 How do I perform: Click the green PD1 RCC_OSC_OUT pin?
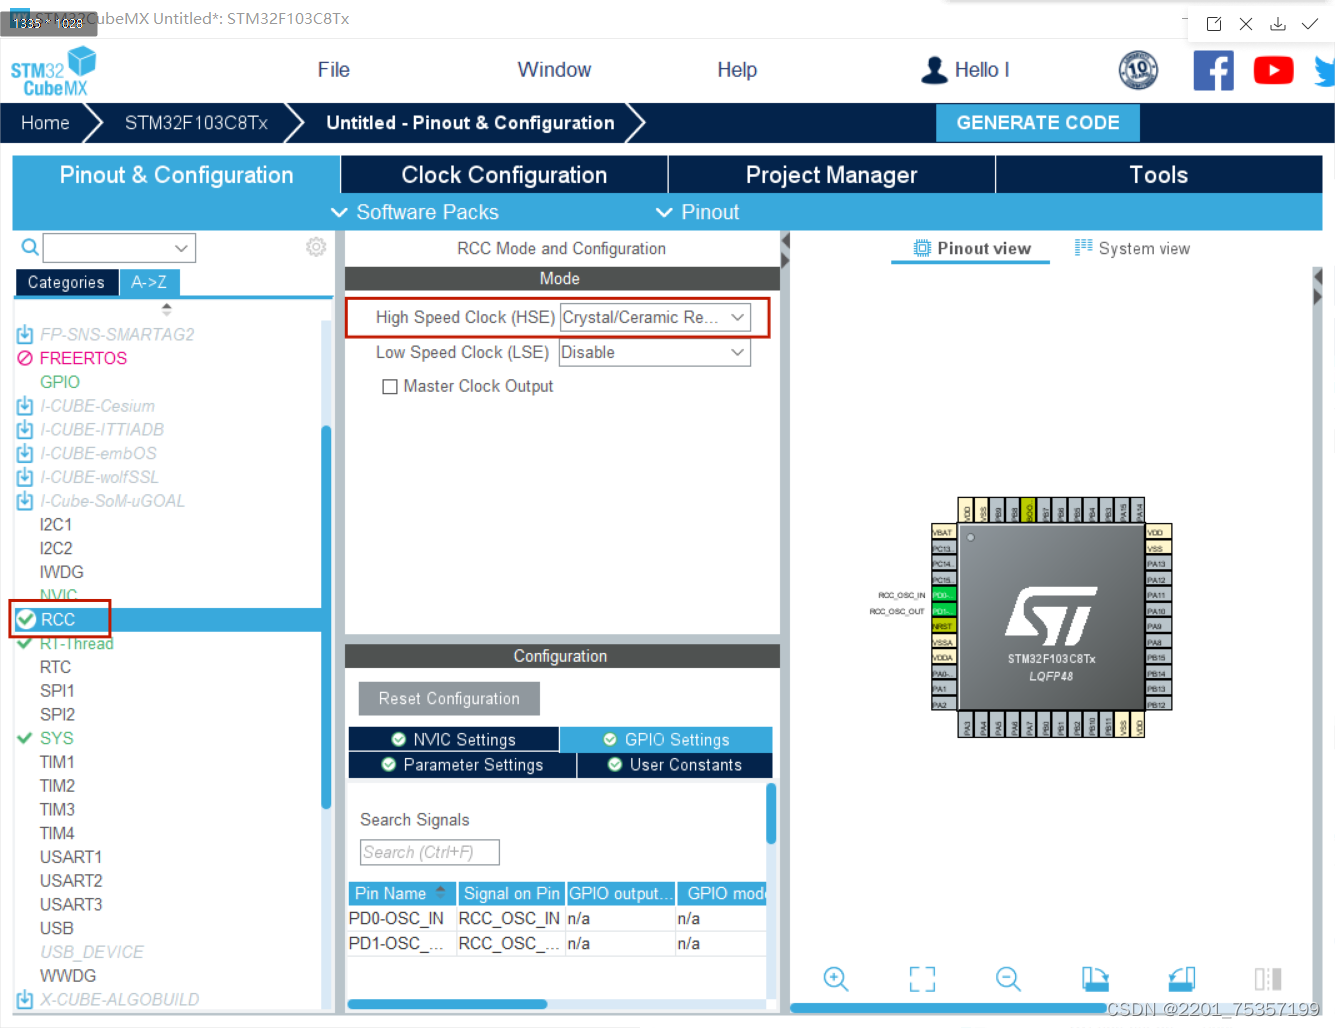pos(944,610)
